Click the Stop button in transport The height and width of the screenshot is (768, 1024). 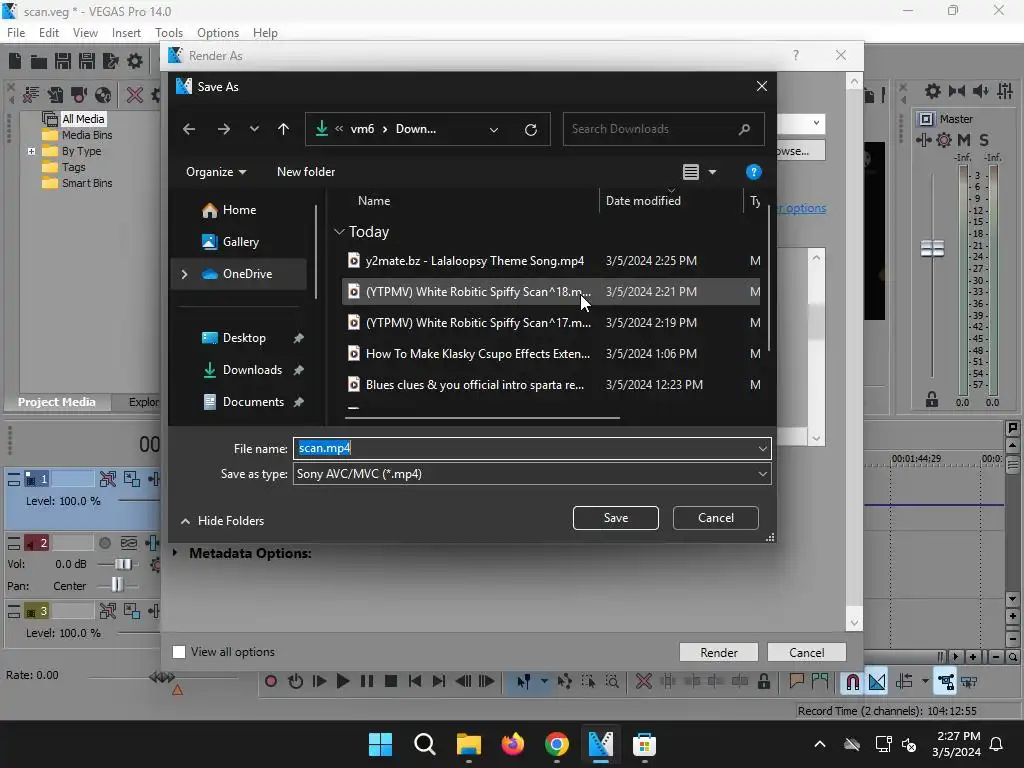click(391, 682)
